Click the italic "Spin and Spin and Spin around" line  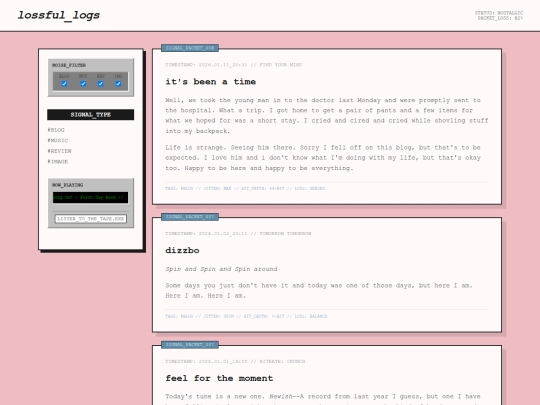pyautogui.click(x=221, y=269)
